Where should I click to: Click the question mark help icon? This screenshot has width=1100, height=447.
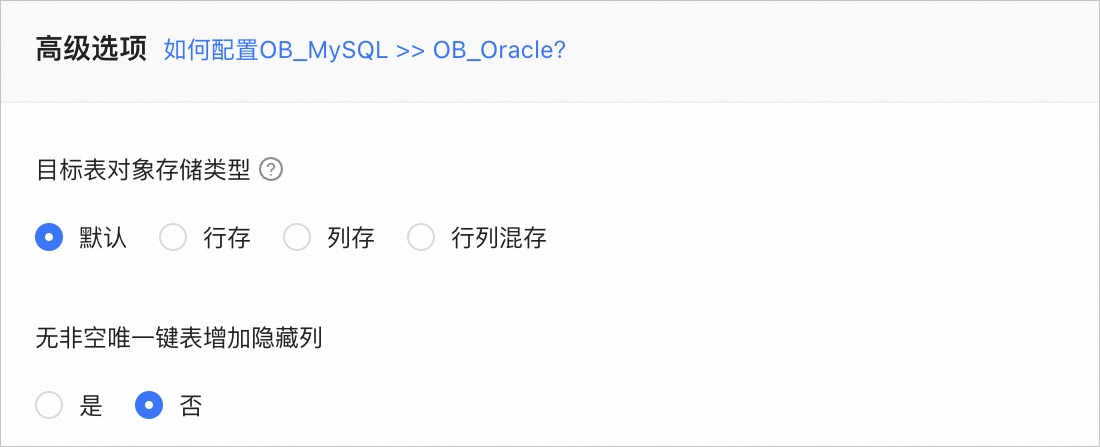270,170
